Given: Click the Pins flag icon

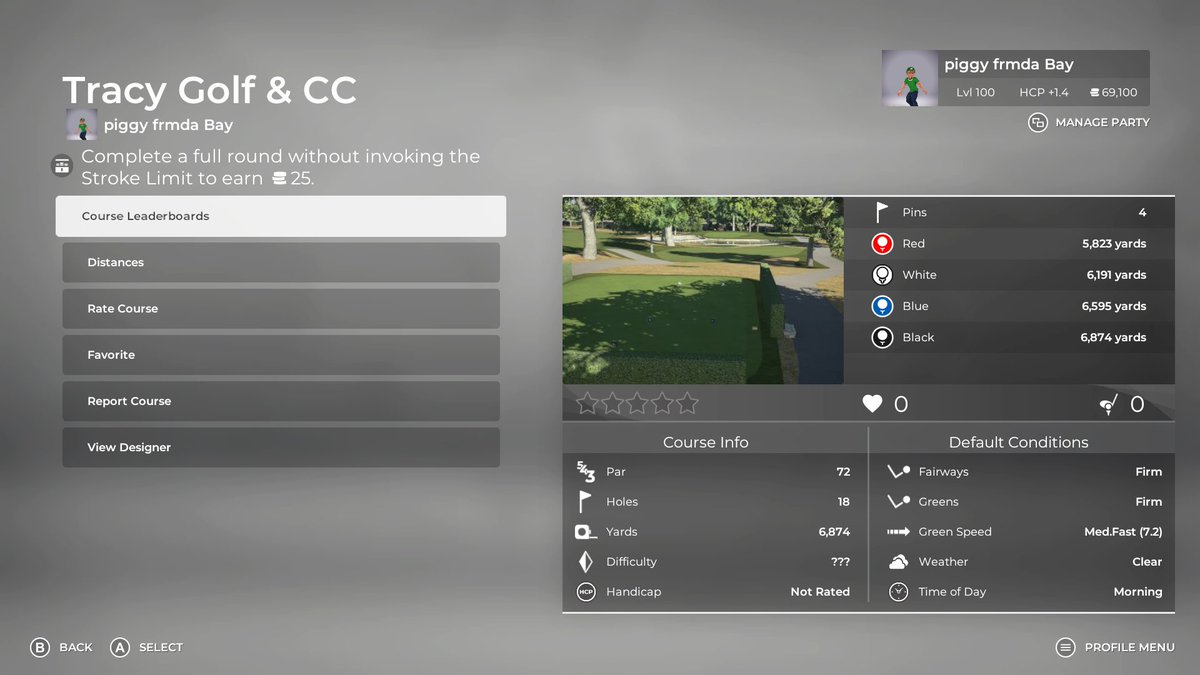Looking at the screenshot, I should click(882, 212).
